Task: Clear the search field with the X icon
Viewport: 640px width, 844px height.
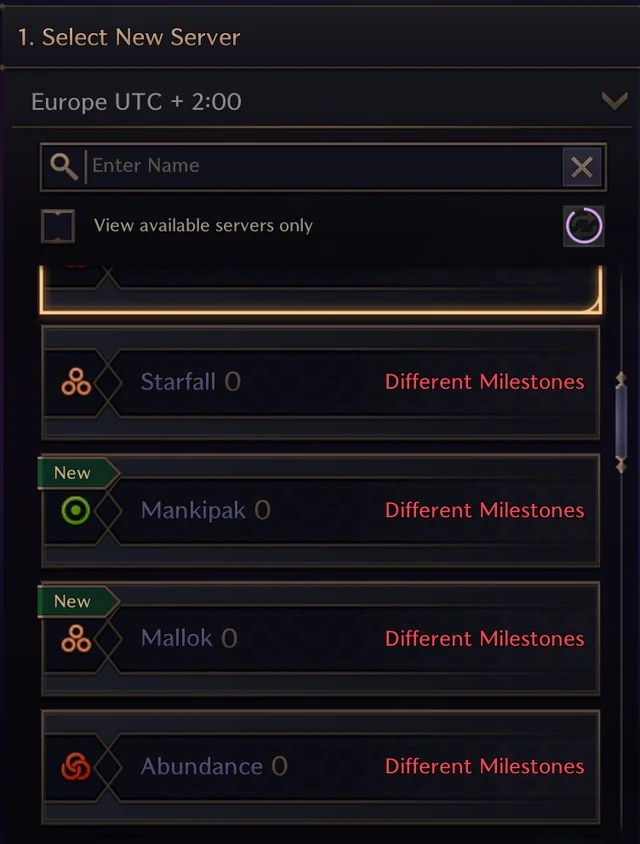Action: pos(582,166)
